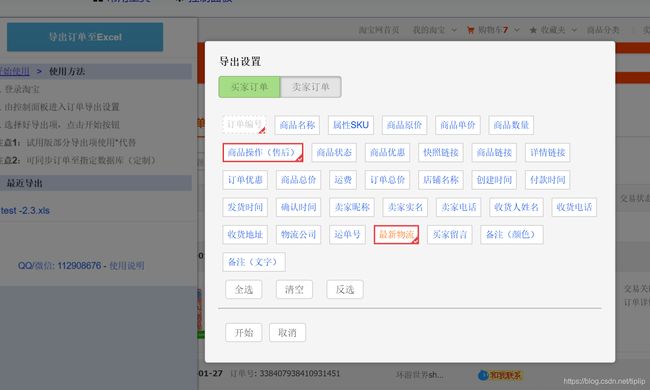Toggle the 商品原价 export field
This screenshot has width=650, height=390.
click(404, 125)
